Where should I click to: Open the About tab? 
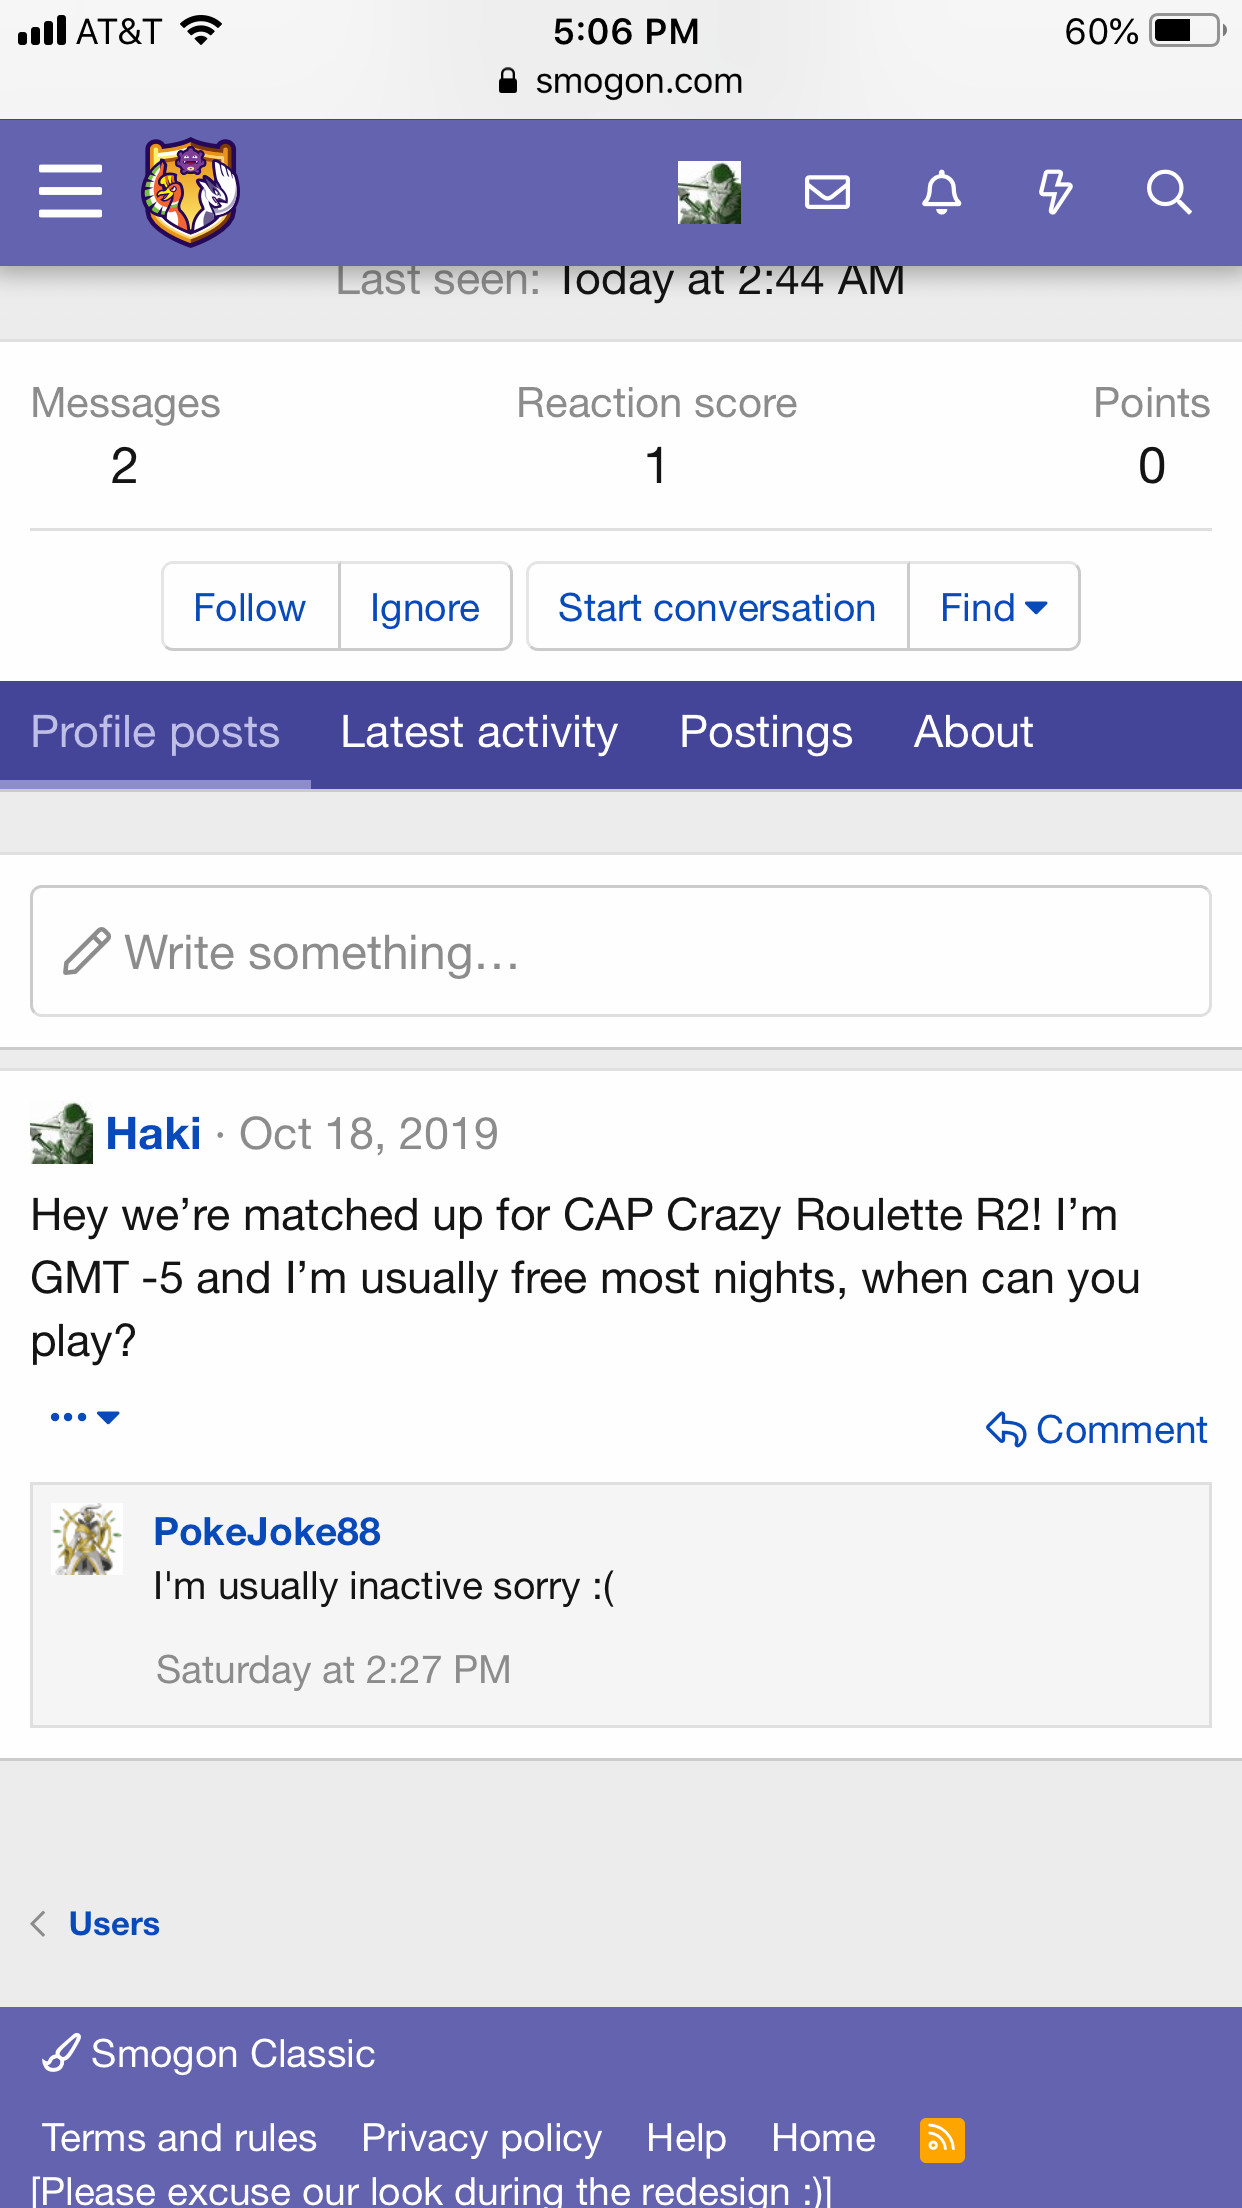tap(973, 733)
